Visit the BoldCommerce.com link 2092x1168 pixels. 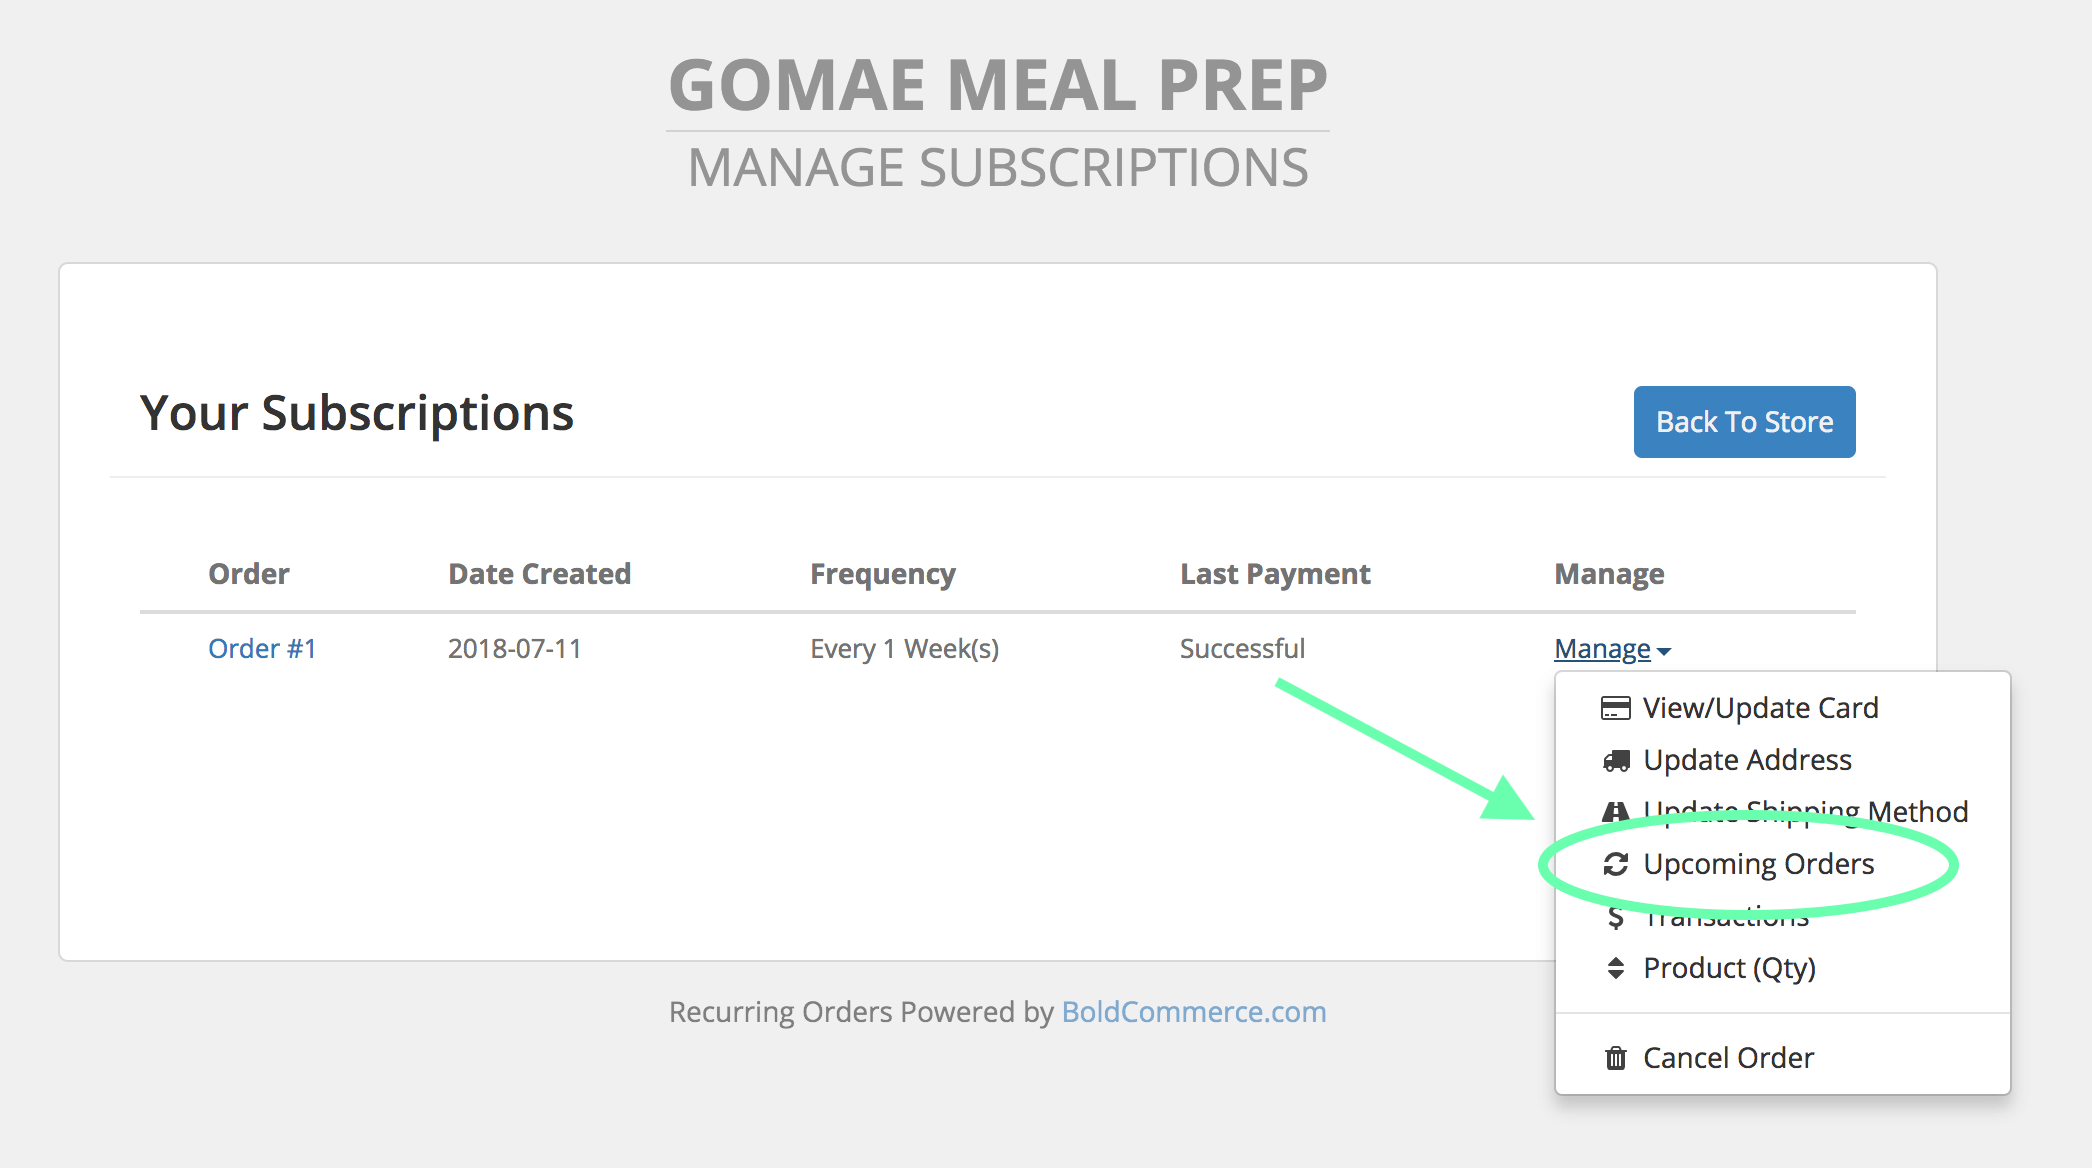click(1193, 1012)
